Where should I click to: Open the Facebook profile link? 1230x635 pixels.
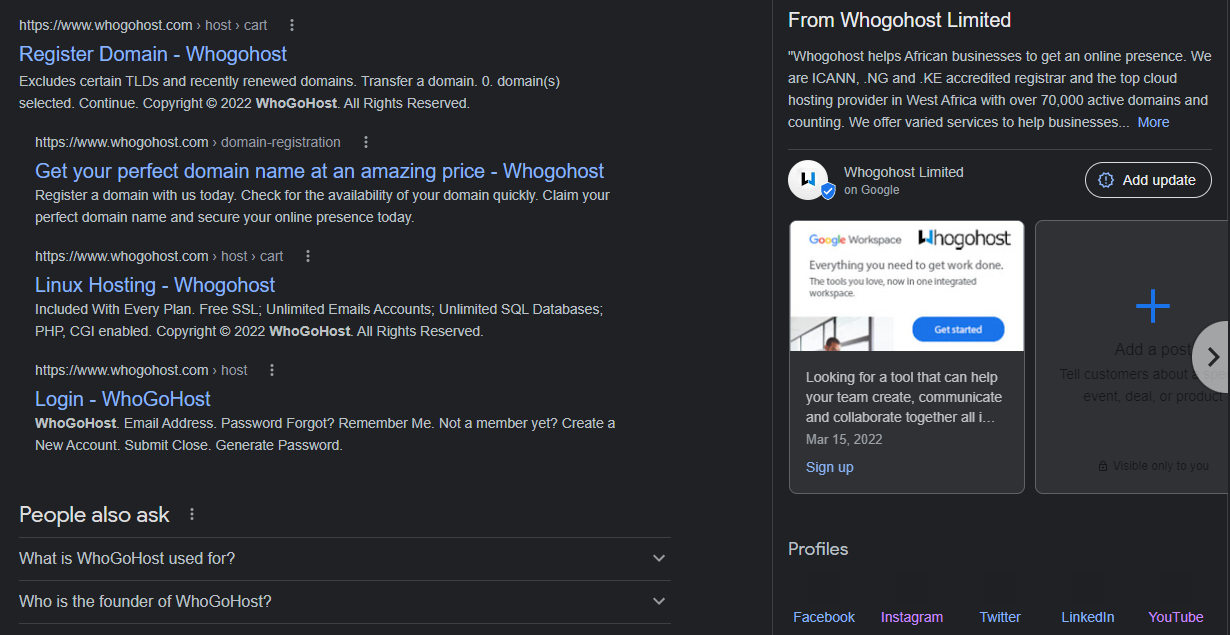tap(824, 617)
